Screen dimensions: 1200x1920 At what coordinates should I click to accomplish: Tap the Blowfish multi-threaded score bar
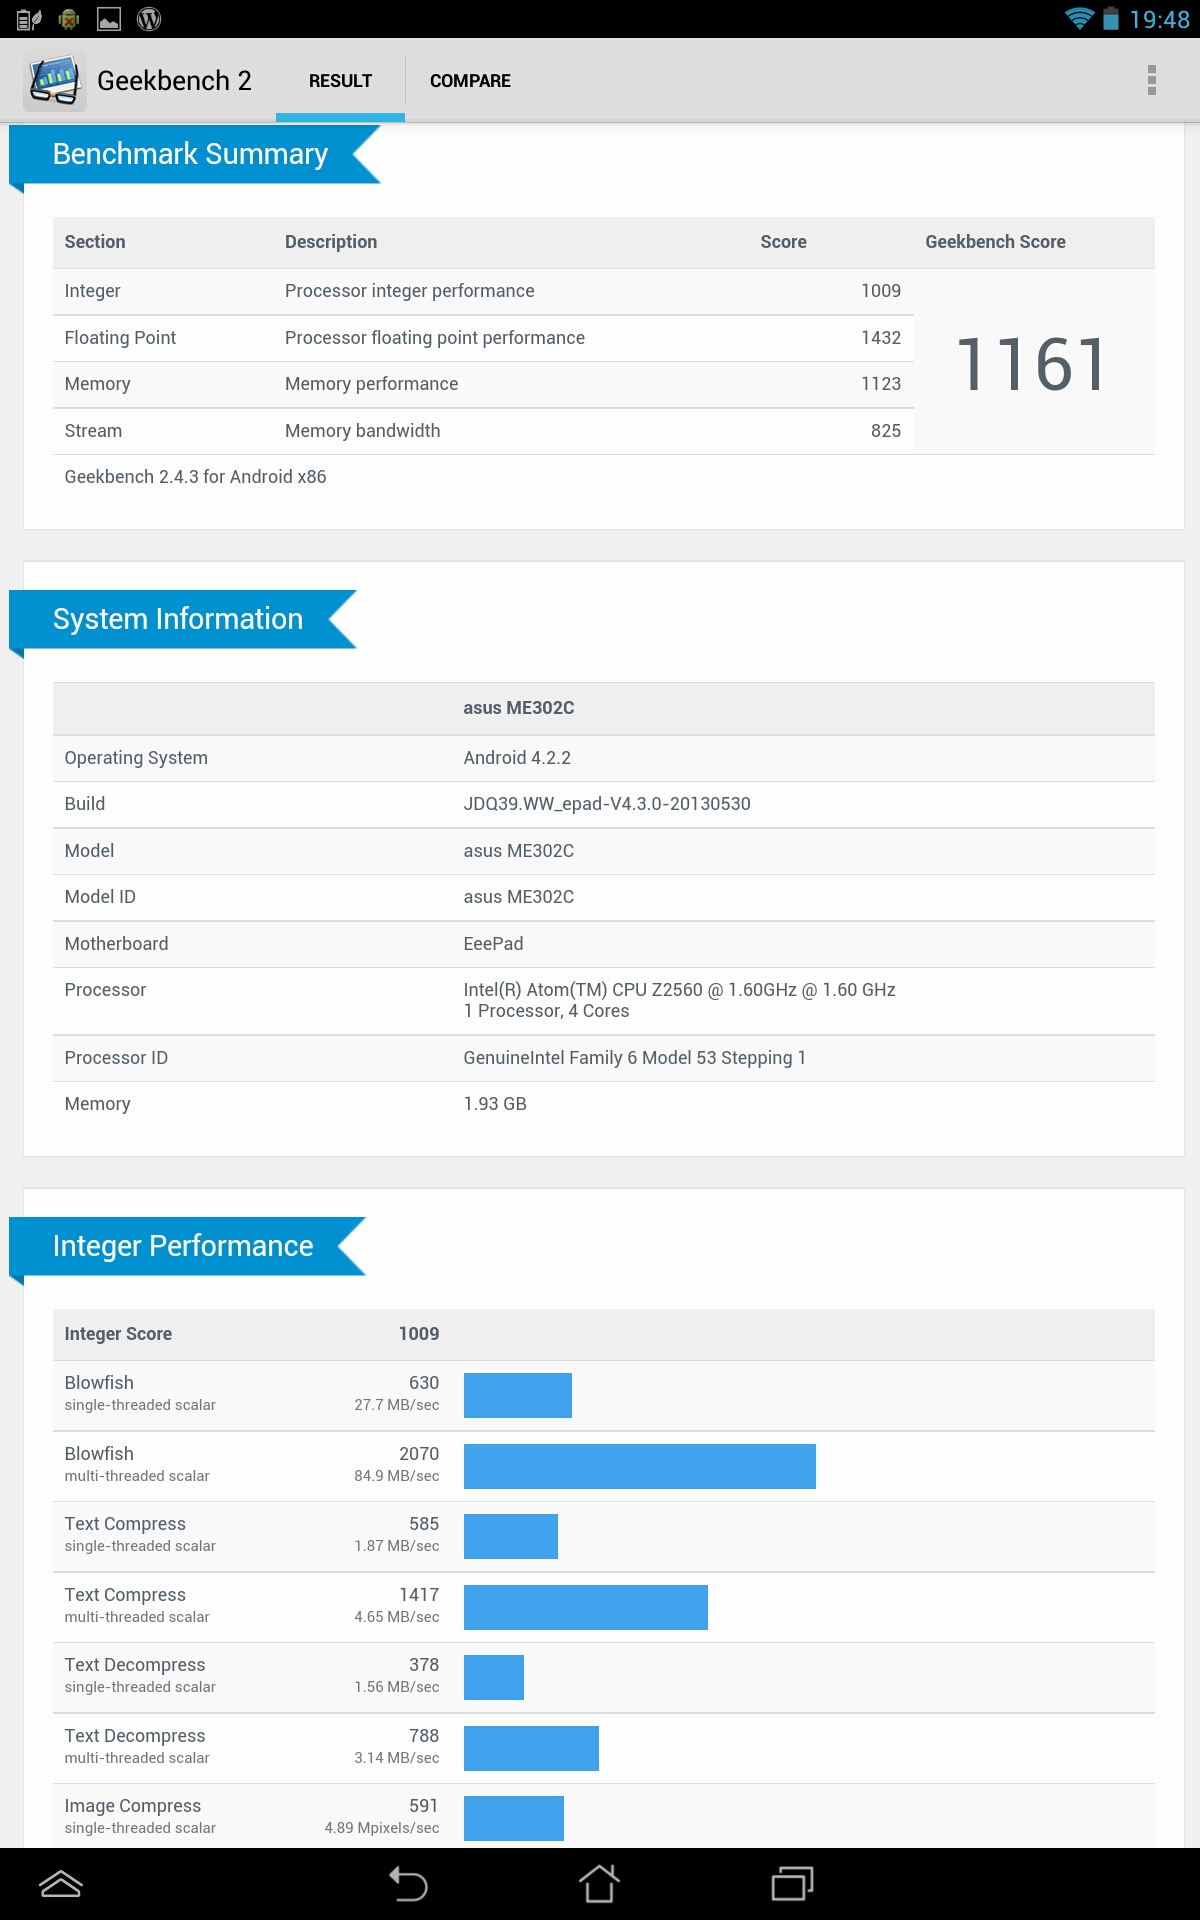(639, 1466)
